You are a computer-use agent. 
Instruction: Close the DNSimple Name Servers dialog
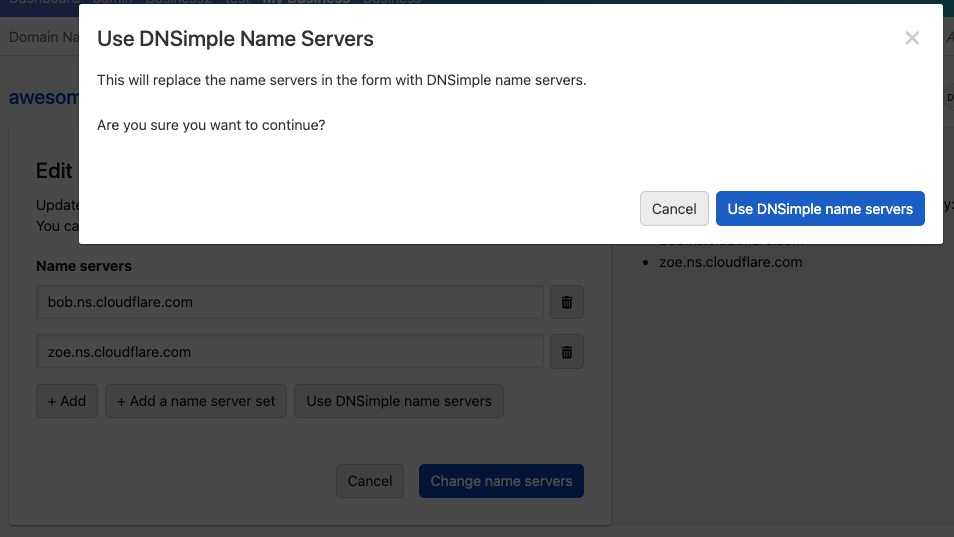(x=911, y=38)
